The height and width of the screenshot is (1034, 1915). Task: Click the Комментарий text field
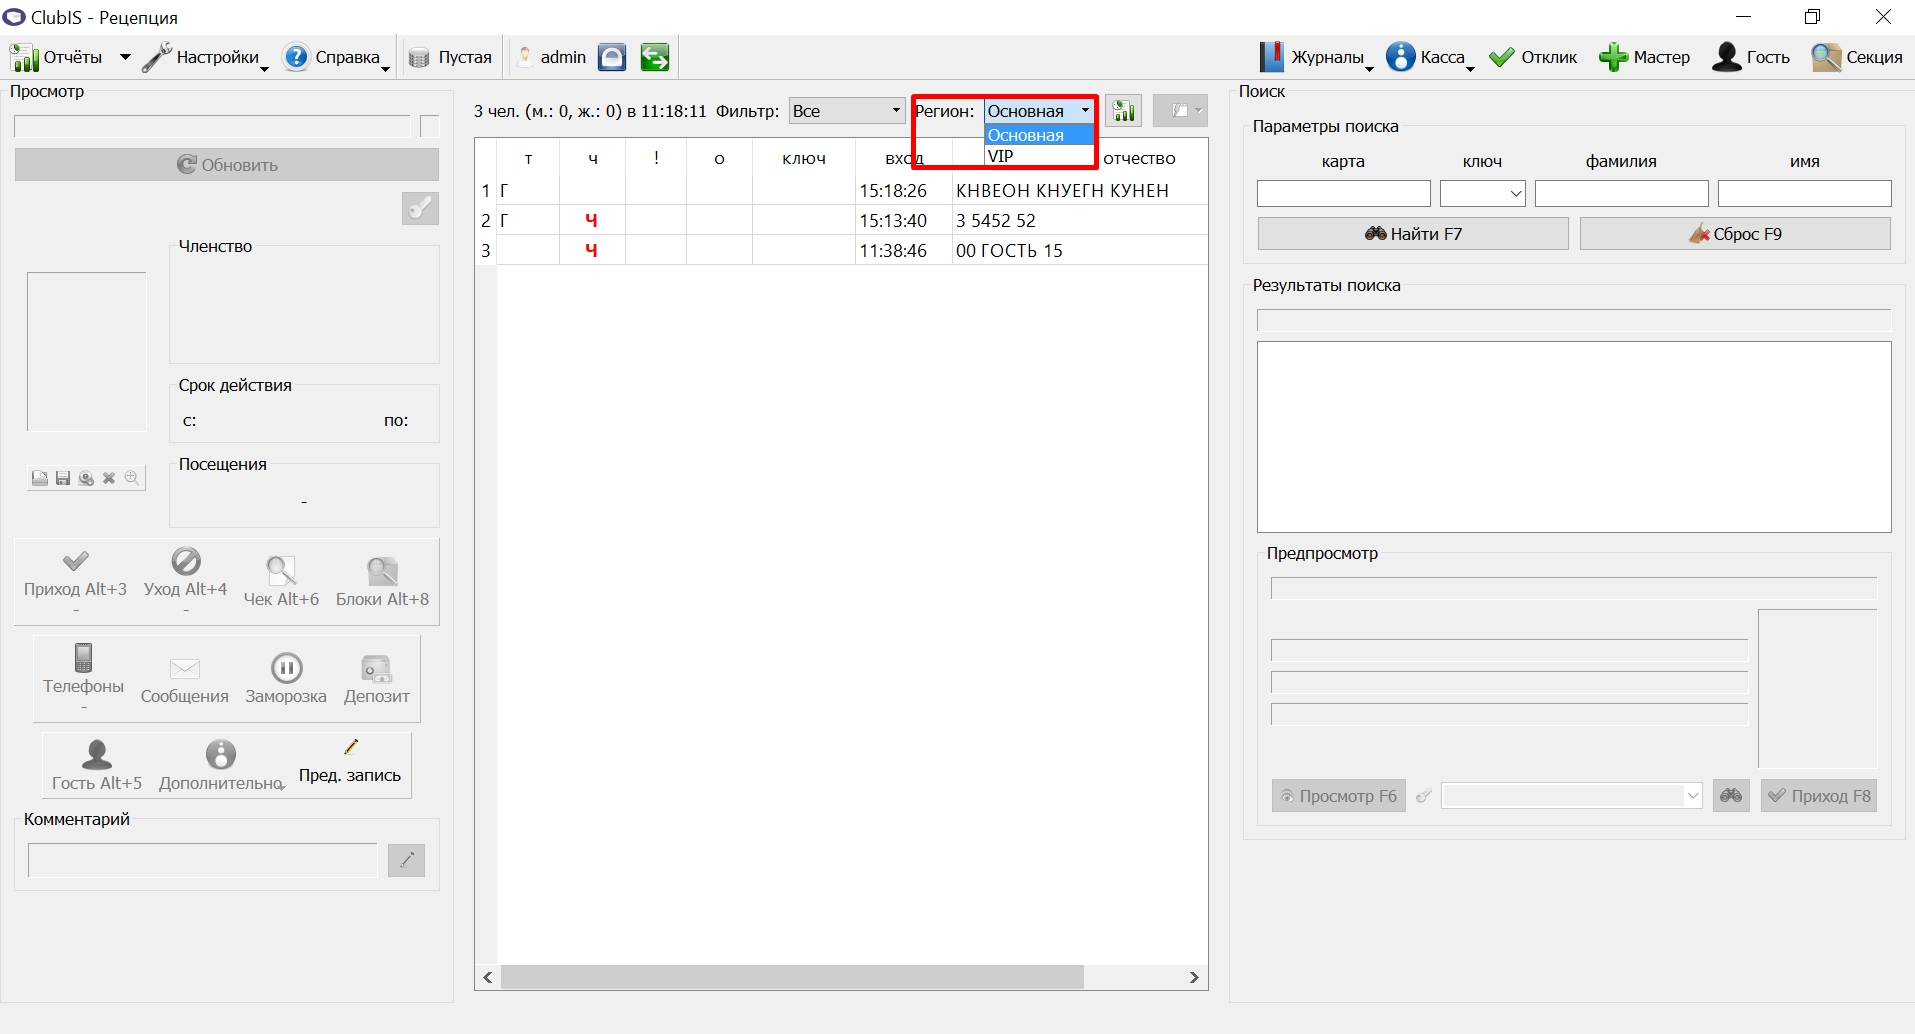[203, 860]
